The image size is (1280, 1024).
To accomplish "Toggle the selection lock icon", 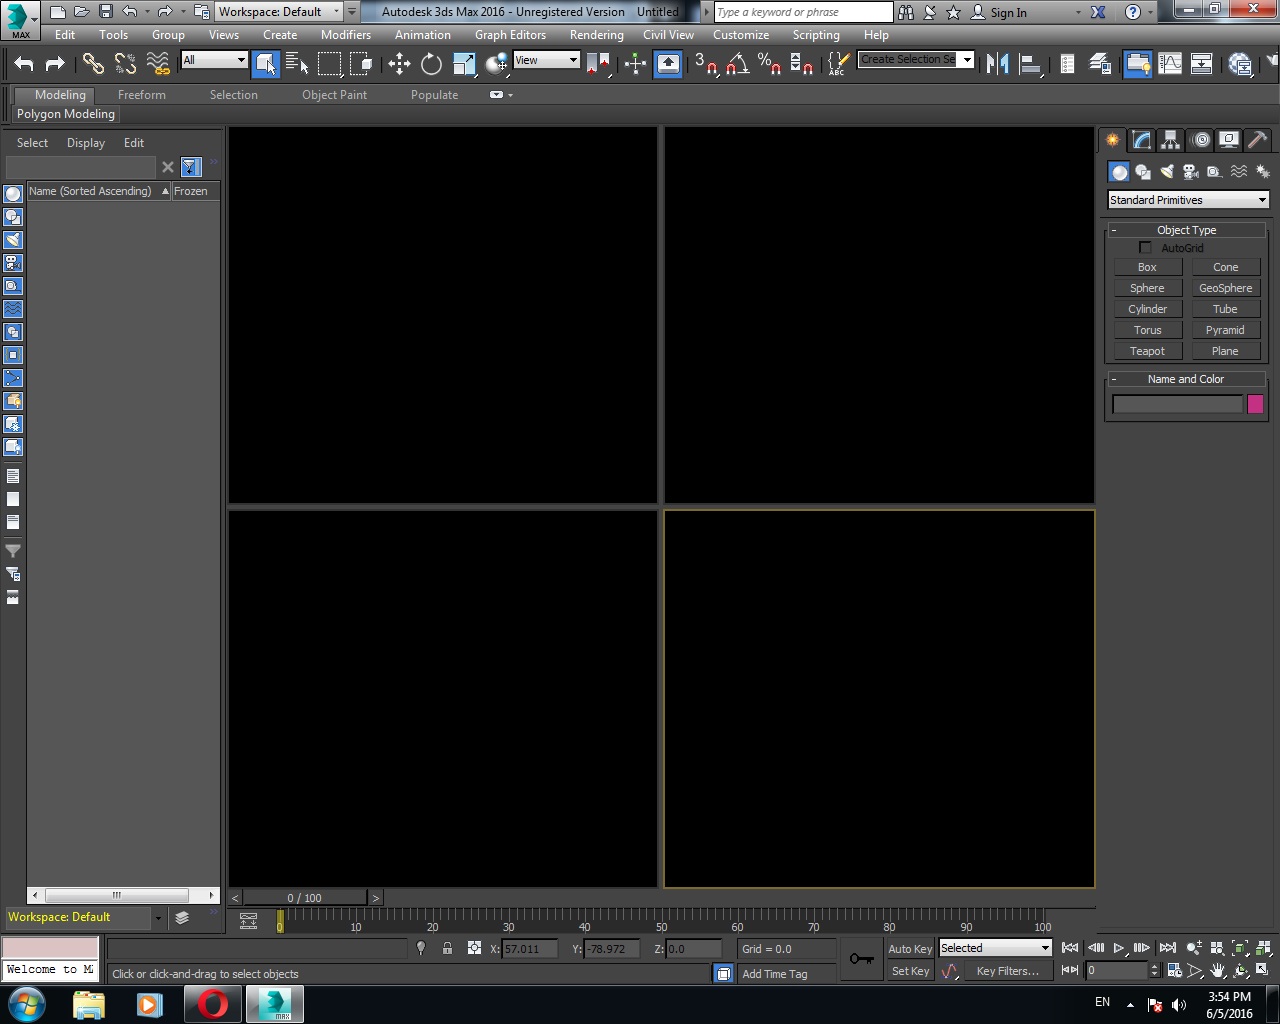I will [447, 949].
